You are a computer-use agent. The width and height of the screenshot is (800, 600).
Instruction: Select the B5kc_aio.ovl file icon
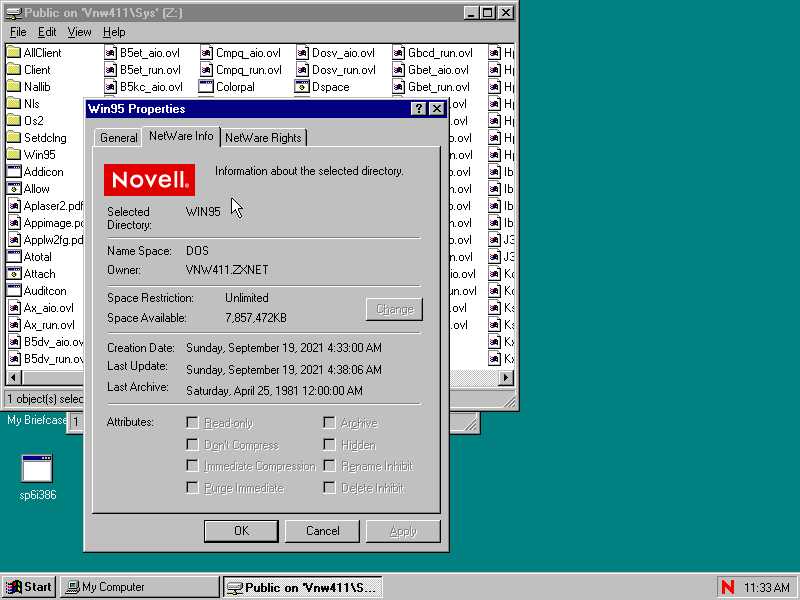tap(110, 87)
